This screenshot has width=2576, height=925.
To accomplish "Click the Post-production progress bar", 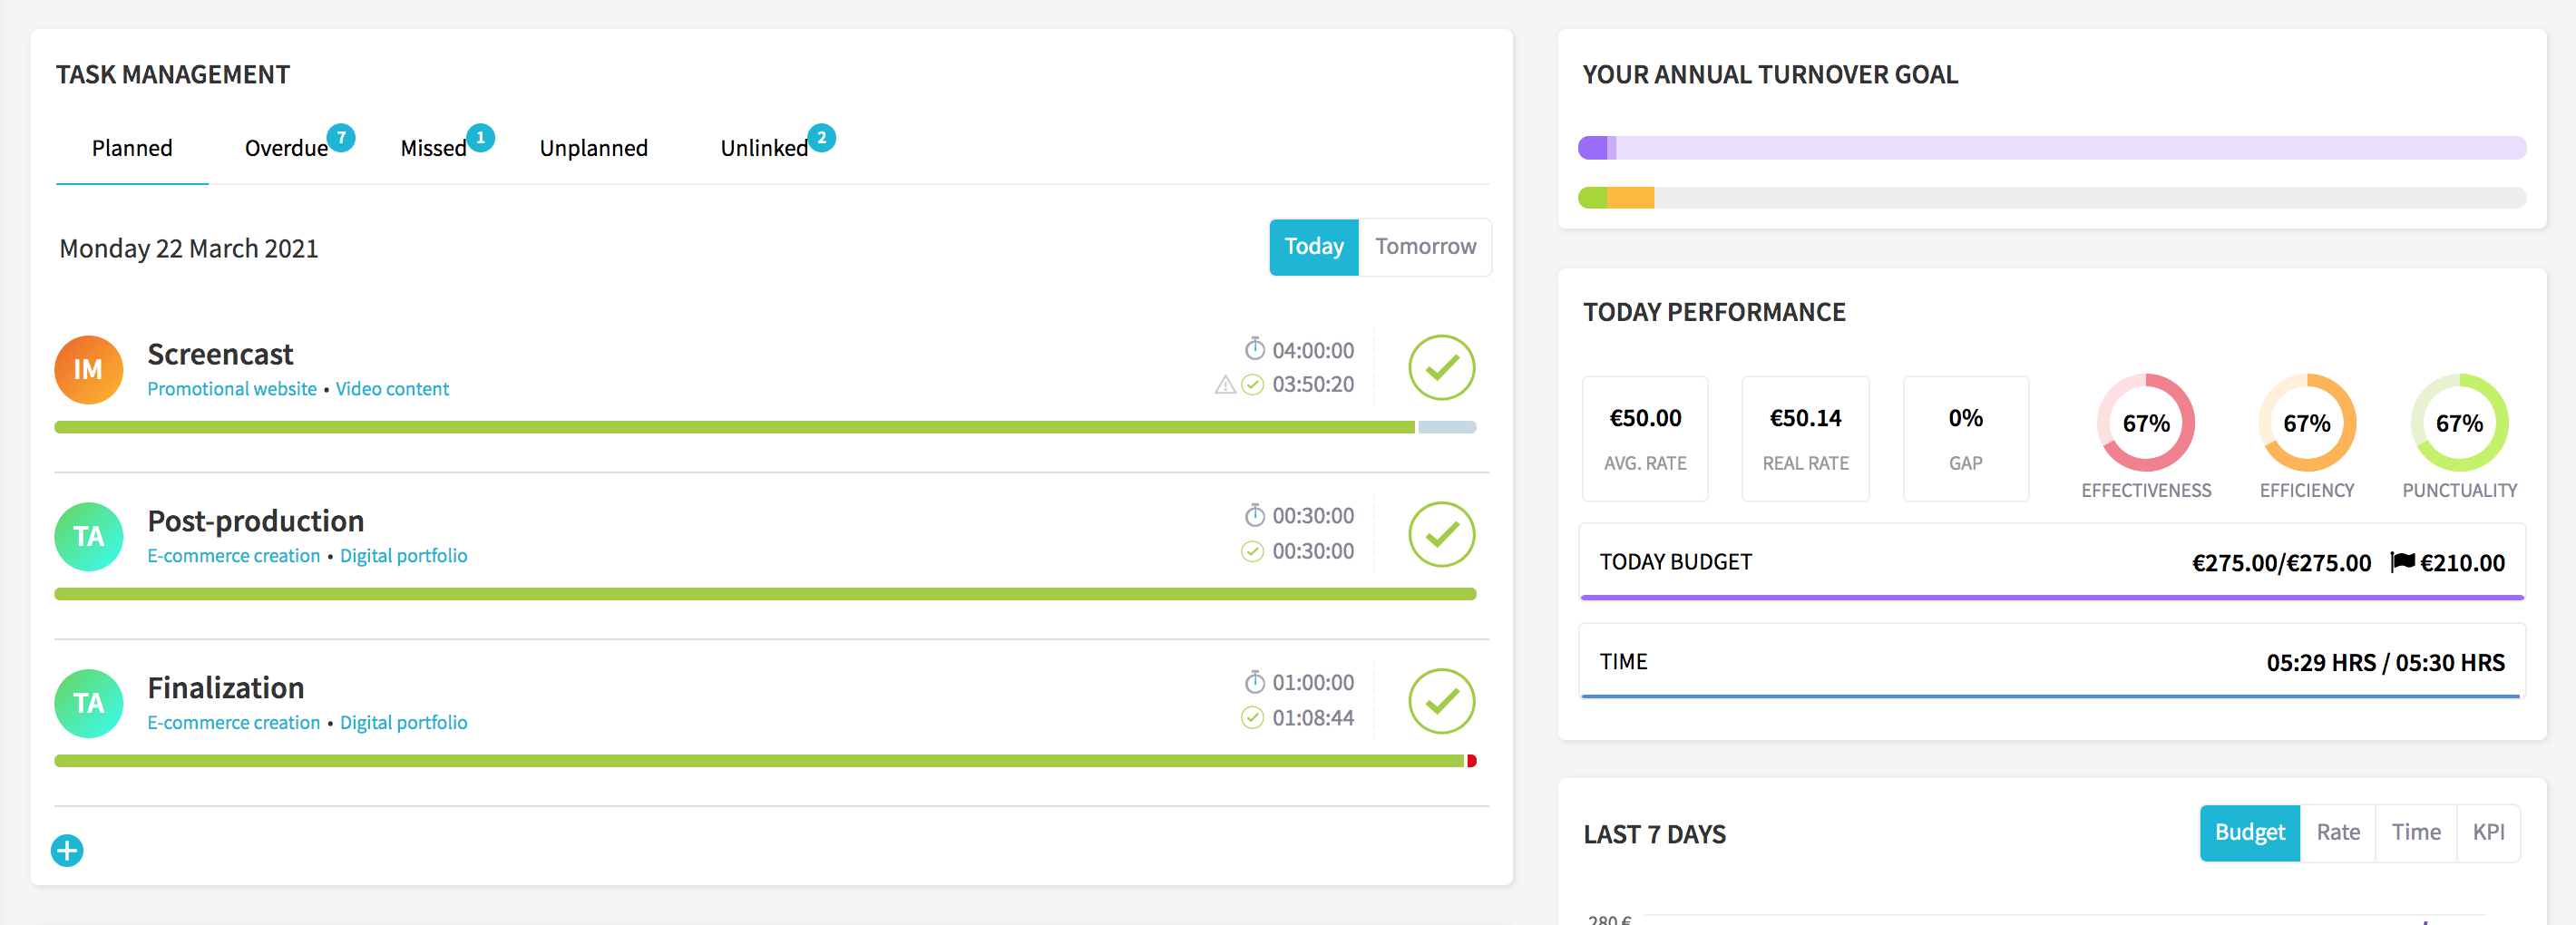I will (x=765, y=594).
